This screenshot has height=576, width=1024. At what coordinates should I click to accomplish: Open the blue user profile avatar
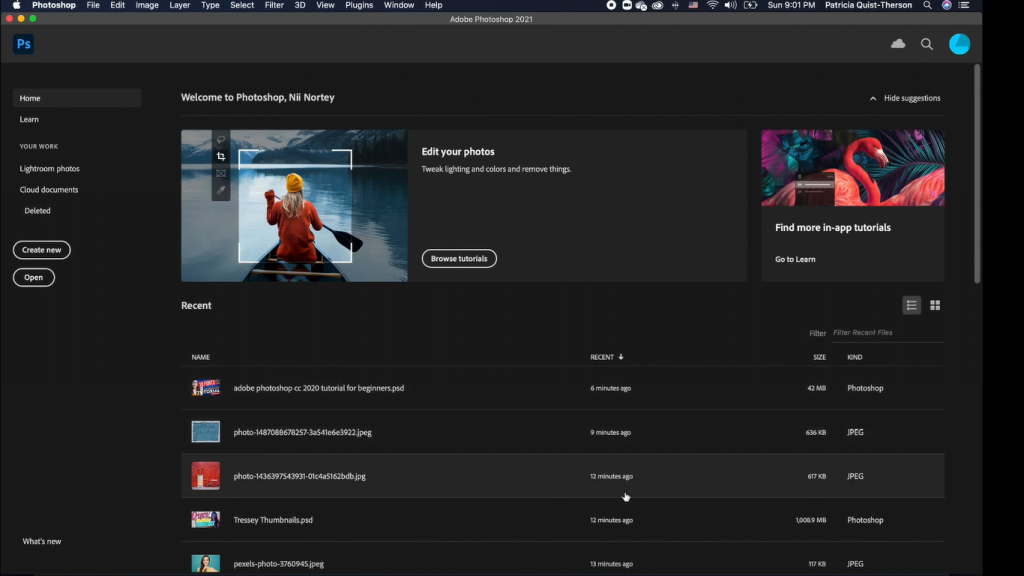959,44
